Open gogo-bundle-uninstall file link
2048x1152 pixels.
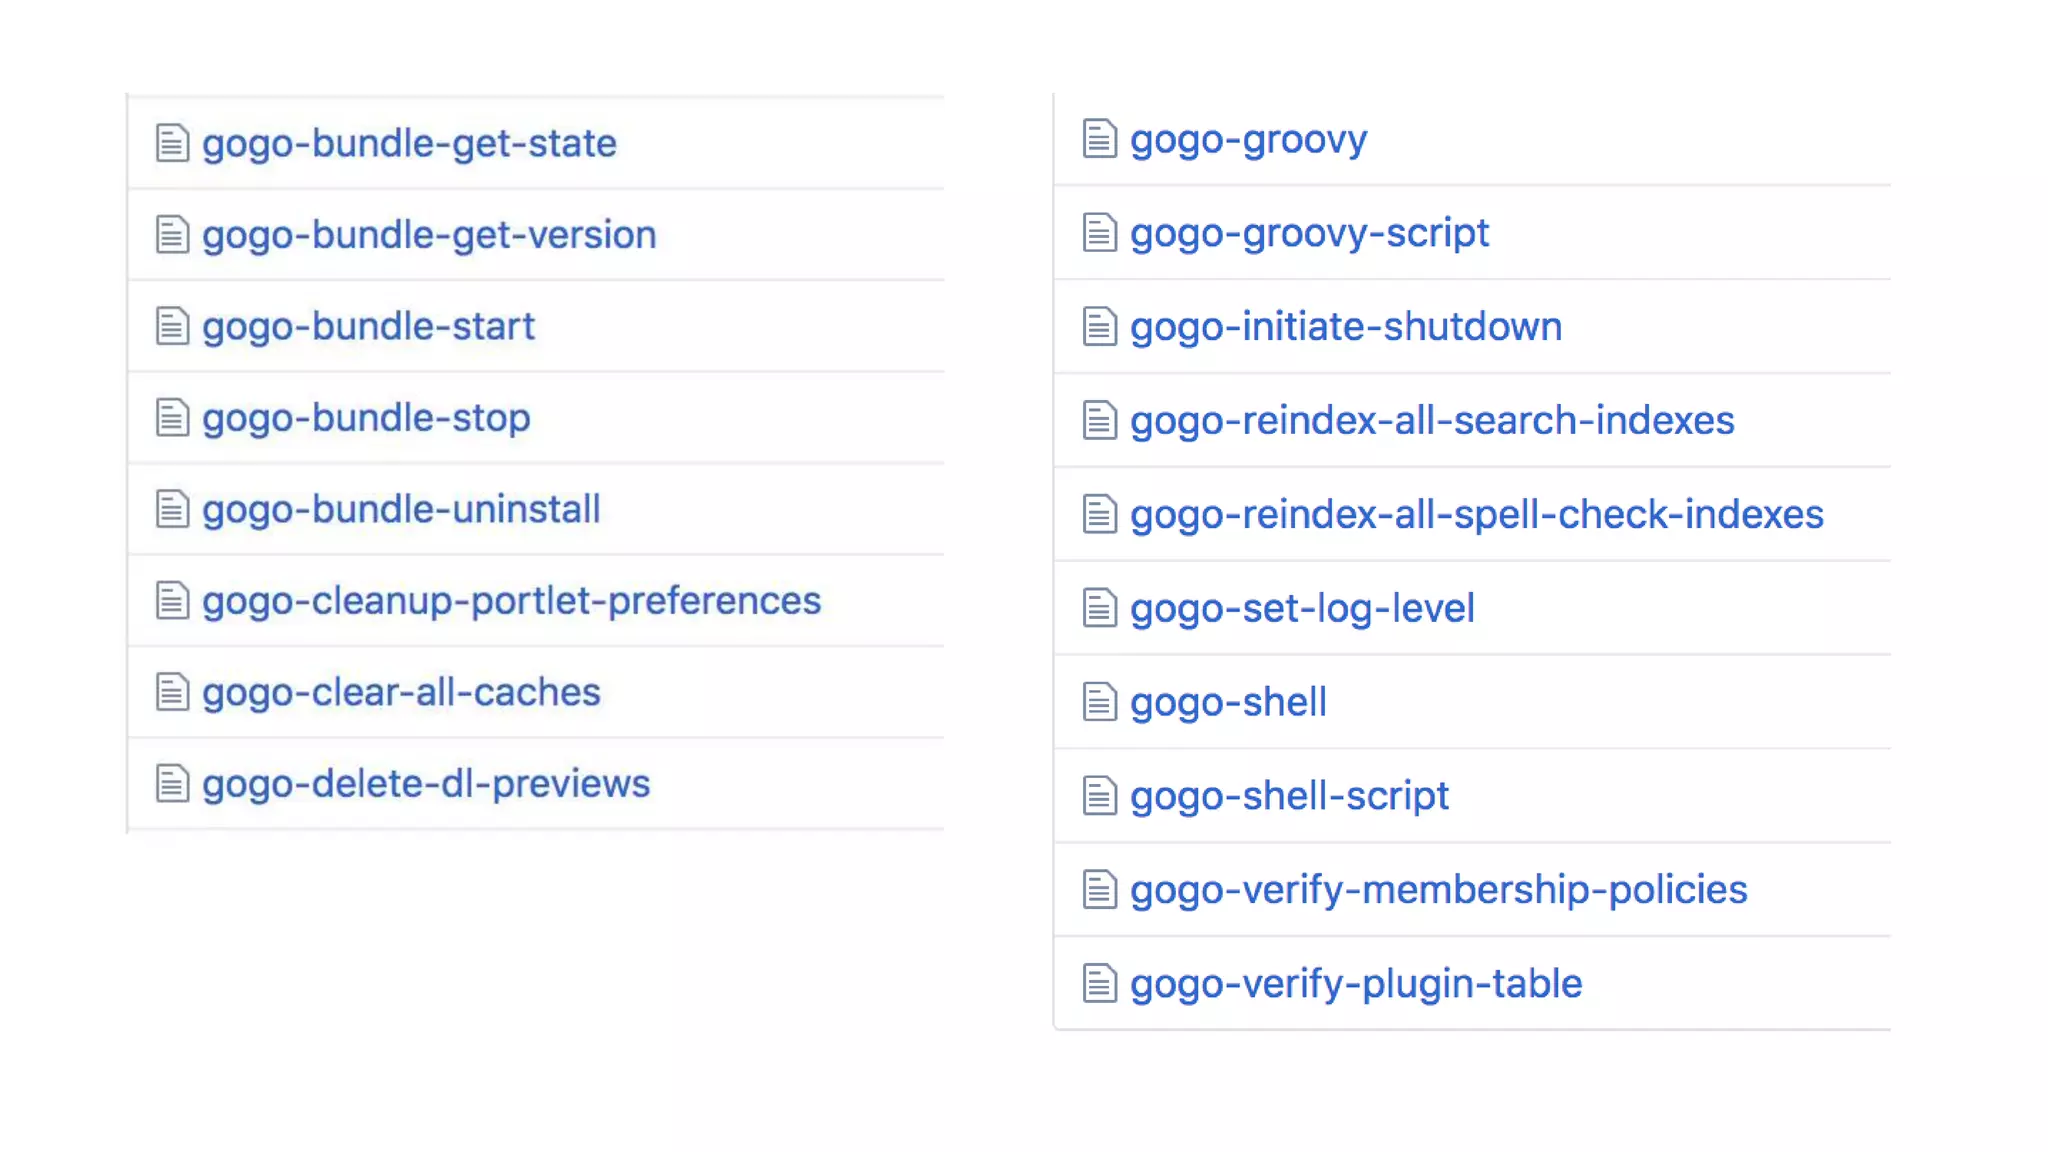[401, 509]
